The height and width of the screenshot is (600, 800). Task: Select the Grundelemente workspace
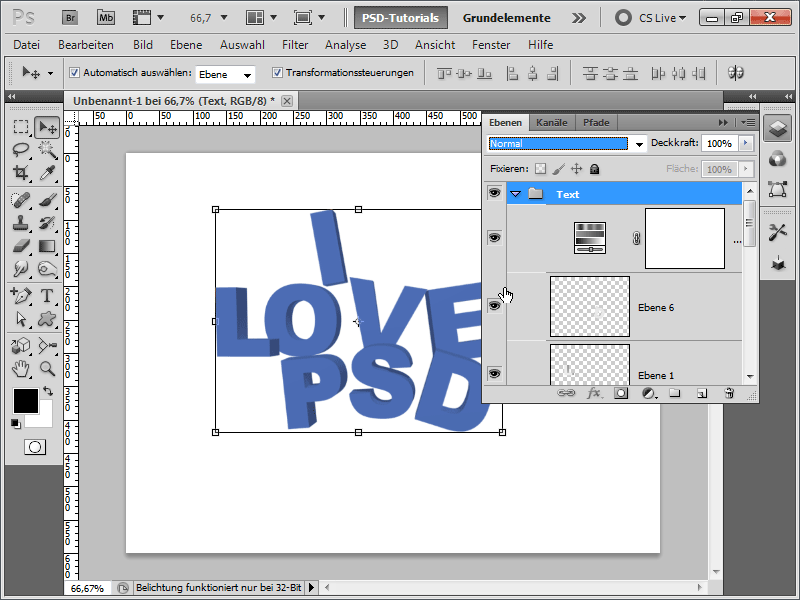click(507, 18)
